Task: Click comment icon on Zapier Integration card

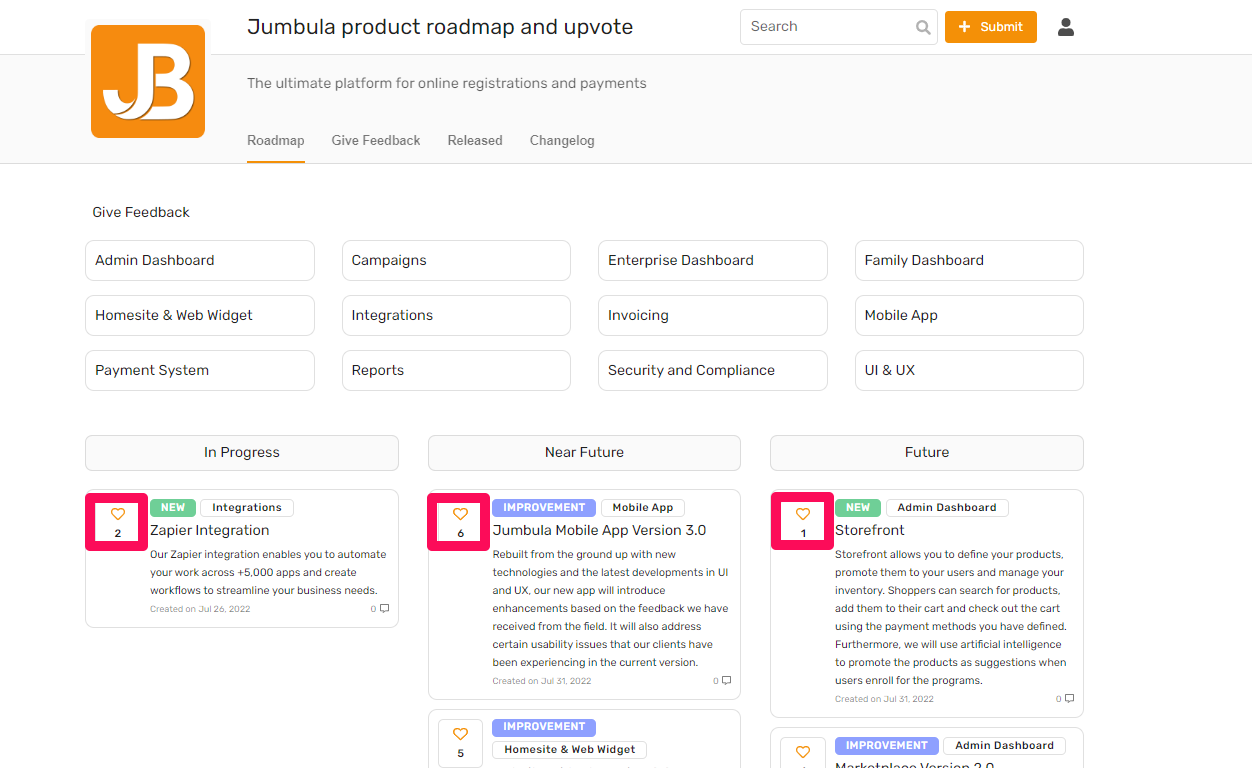Action: (384, 608)
